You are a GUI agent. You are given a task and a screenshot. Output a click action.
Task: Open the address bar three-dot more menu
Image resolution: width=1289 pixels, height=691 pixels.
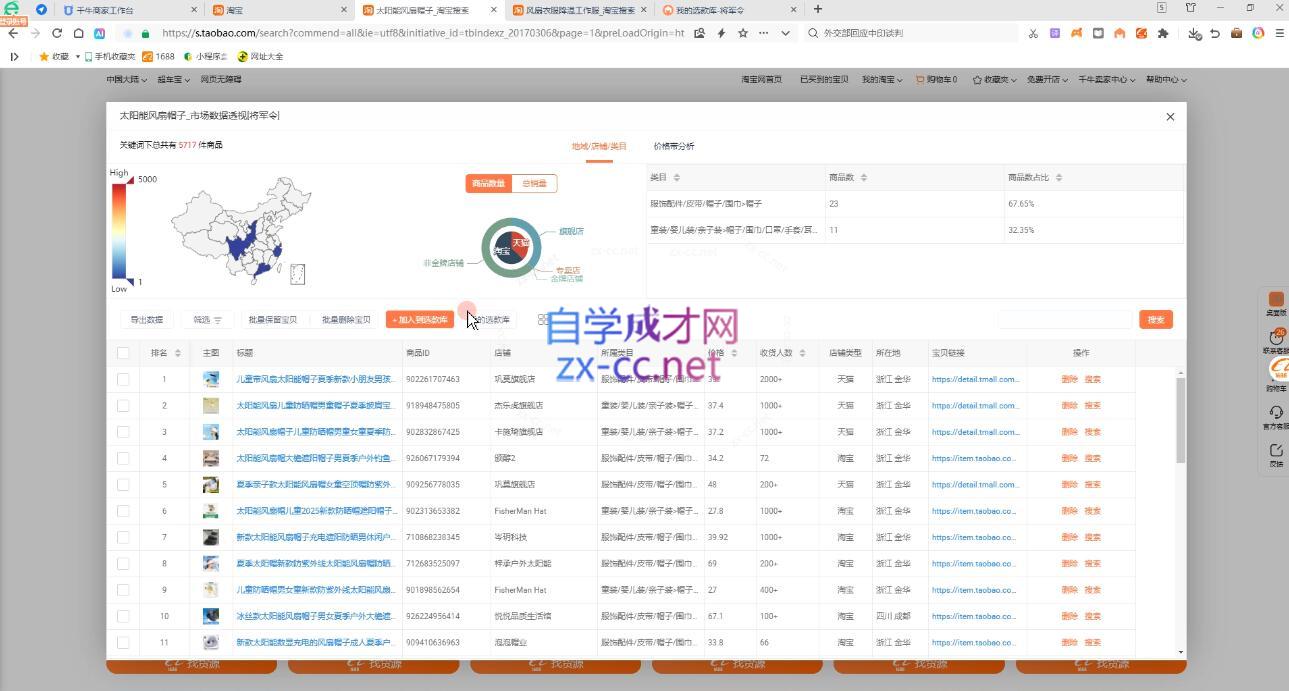point(764,33)
